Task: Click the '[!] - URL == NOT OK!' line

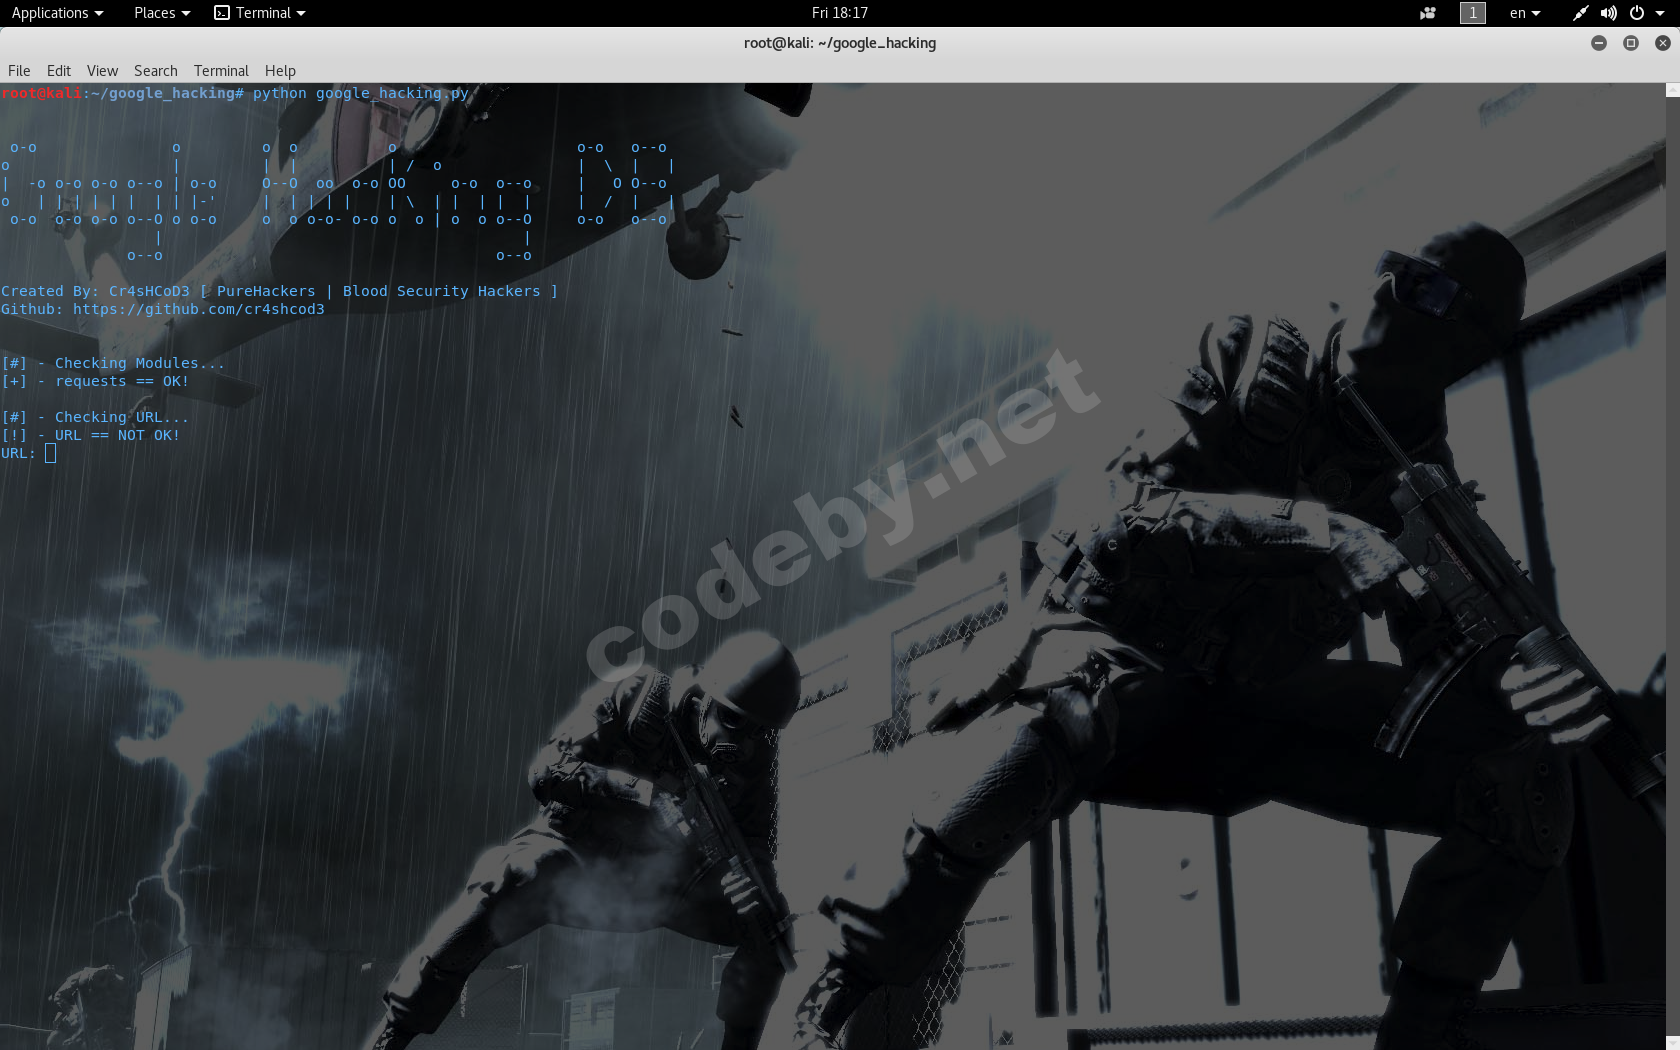Action: pos(91,436)
